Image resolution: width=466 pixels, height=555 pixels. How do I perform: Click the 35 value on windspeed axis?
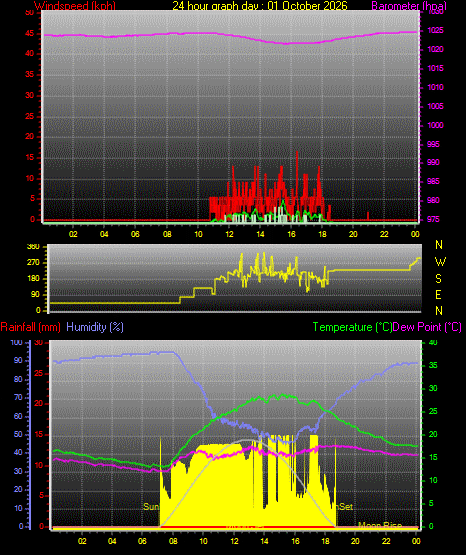point(30,75)
